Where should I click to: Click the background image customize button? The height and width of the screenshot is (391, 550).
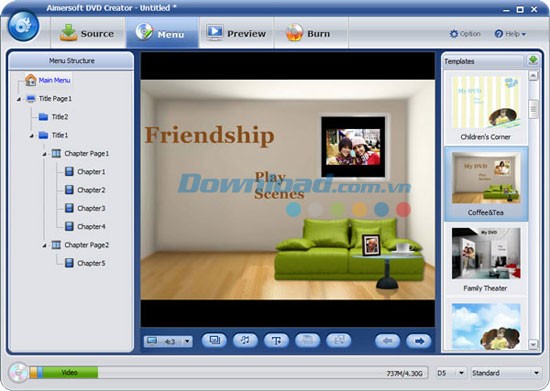point(214,341)
